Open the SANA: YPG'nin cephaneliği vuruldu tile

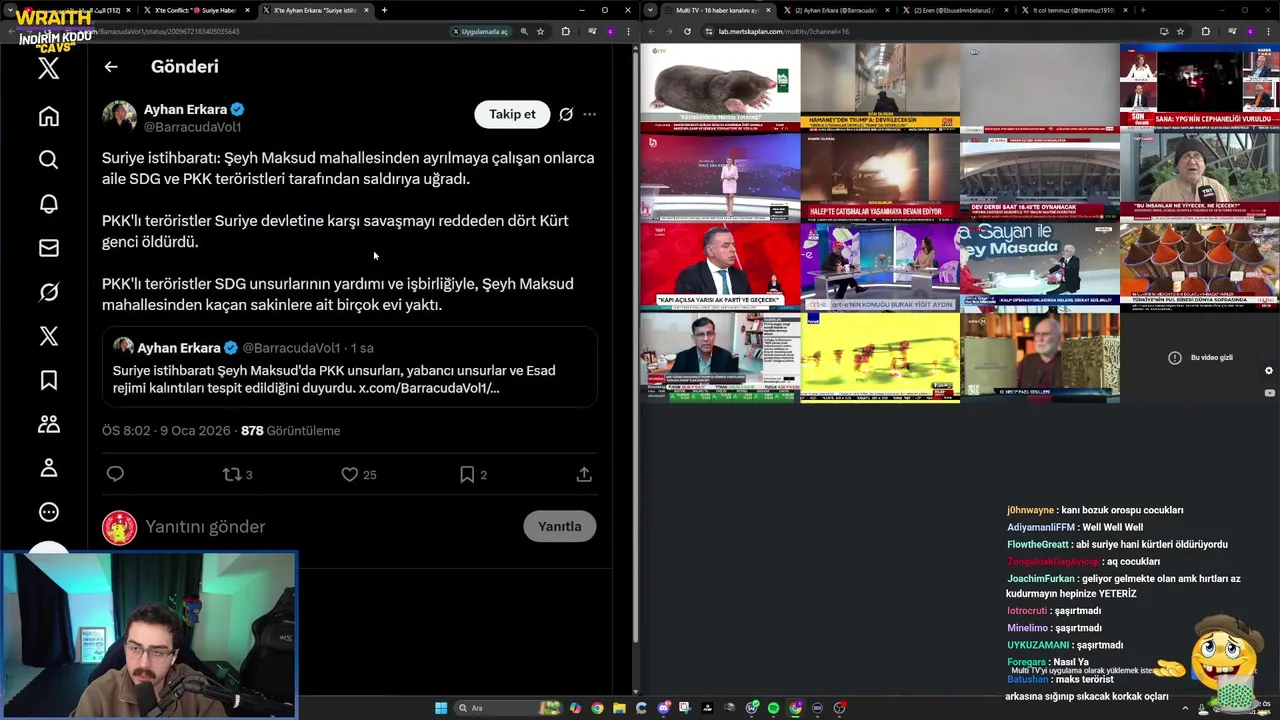(x=1199, y=88)
